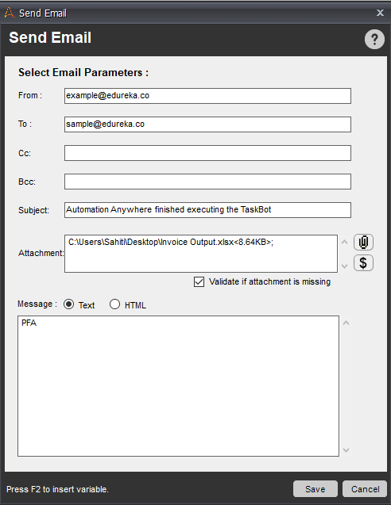Viewport: 391px width, 505px height.
Task: Click the Automation Anywhere logo in title bar
Action: (x=9, y=13)
